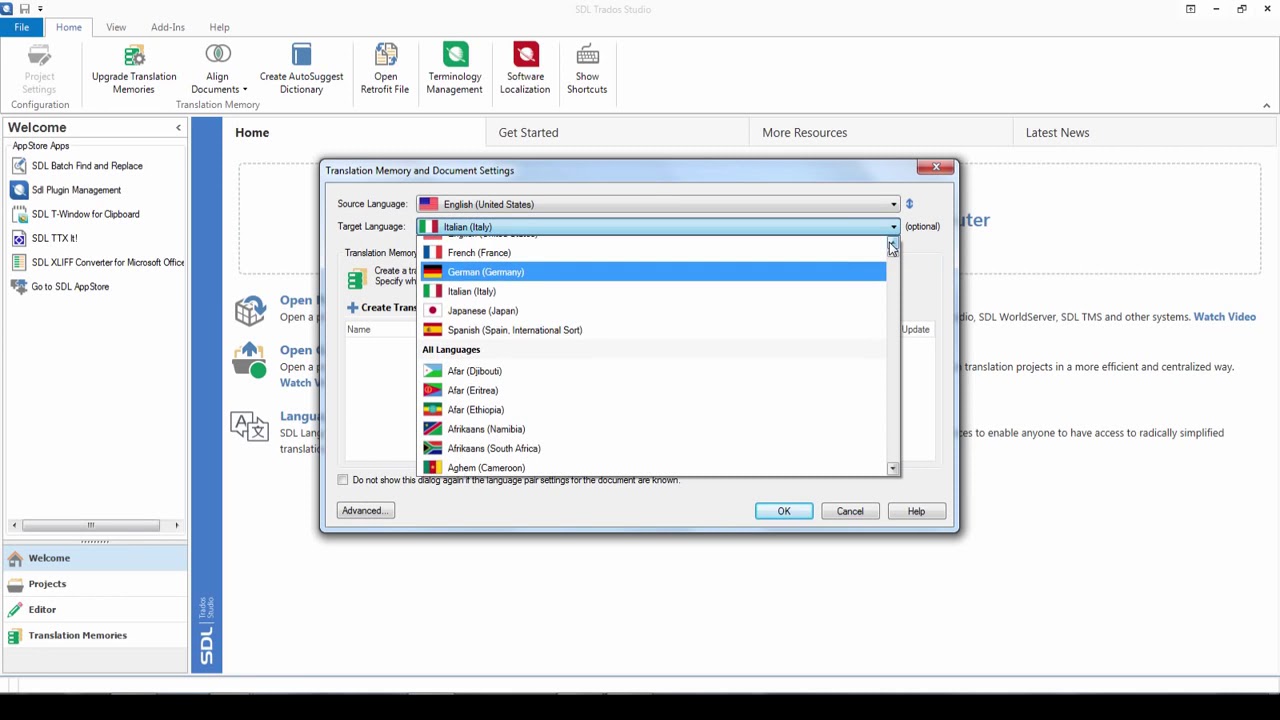Select Italian (Italy) in the list
Image resolution: width=1280 pixels, height=720 pixels.
pos(653,291)
